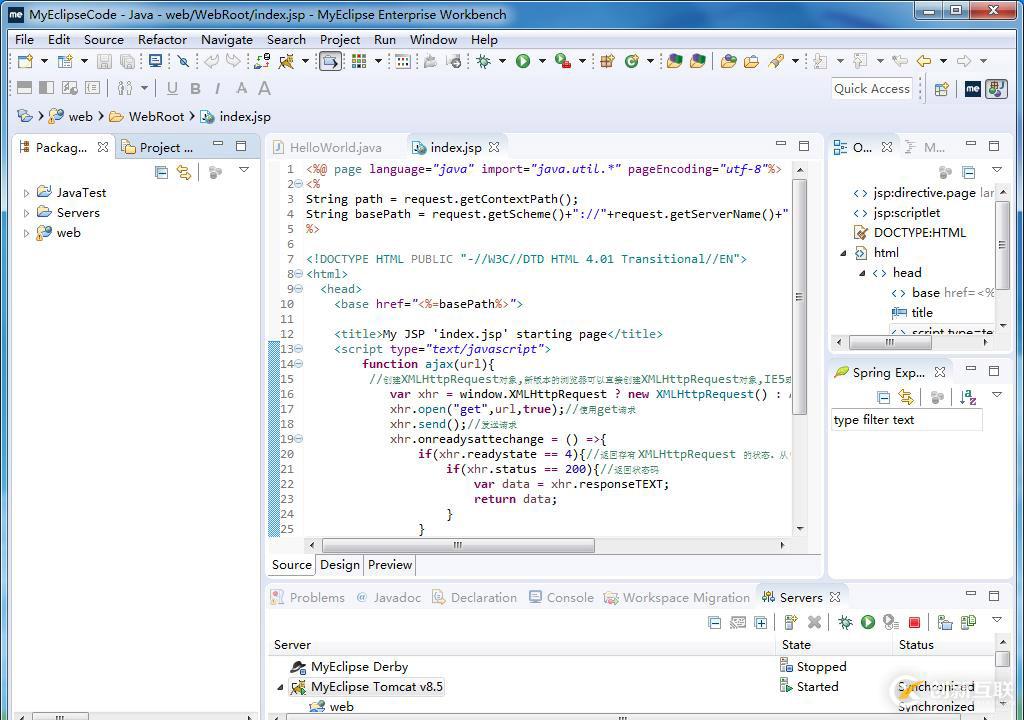Click the Forward navigation arrow
Viewport: 1024px width, 720px height.
964,61
